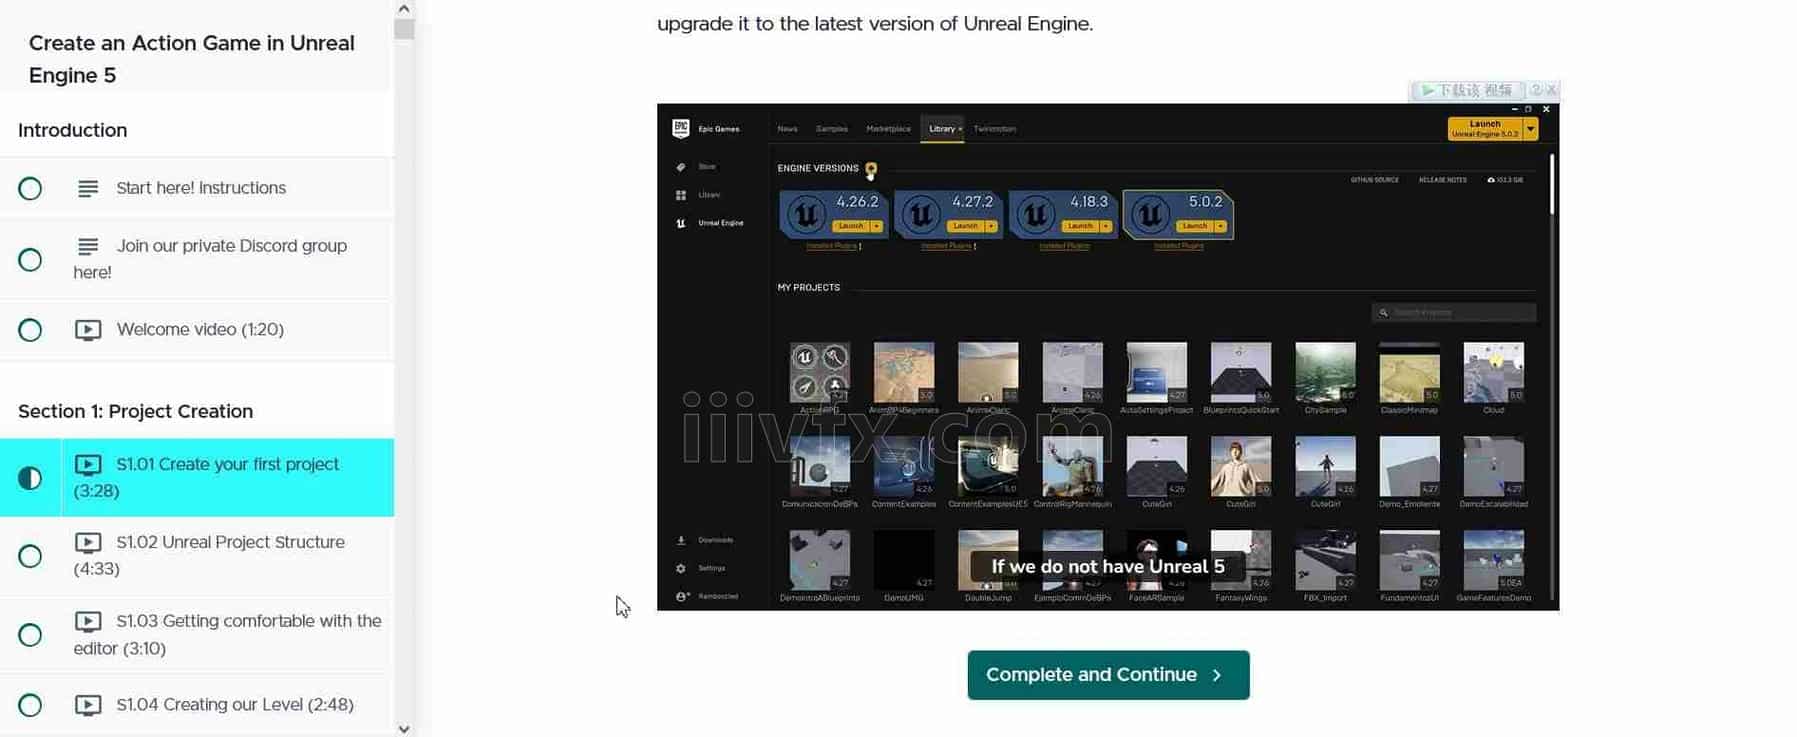Open the Marketplace tab in Epic launcher

tap(888, 129)
